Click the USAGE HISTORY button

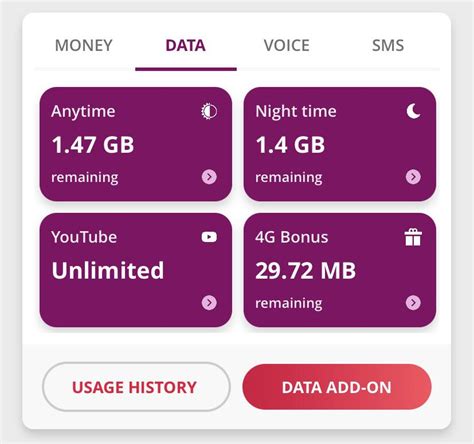(136, 387)
